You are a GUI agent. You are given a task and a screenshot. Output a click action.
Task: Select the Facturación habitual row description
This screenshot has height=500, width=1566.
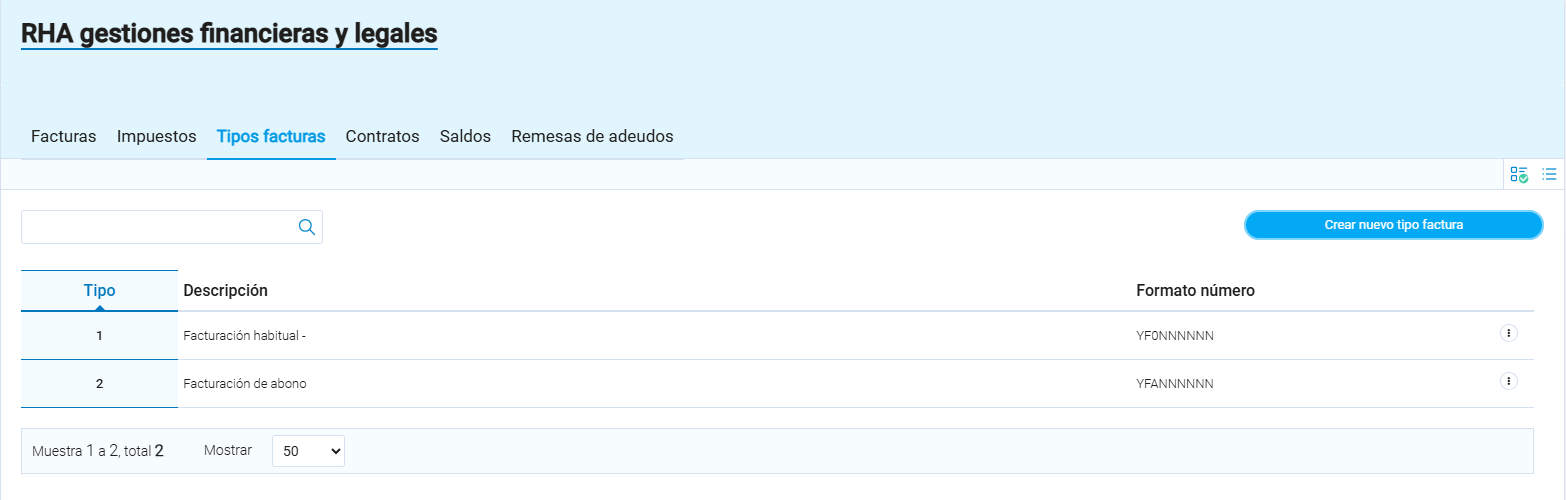click(244, 336)
